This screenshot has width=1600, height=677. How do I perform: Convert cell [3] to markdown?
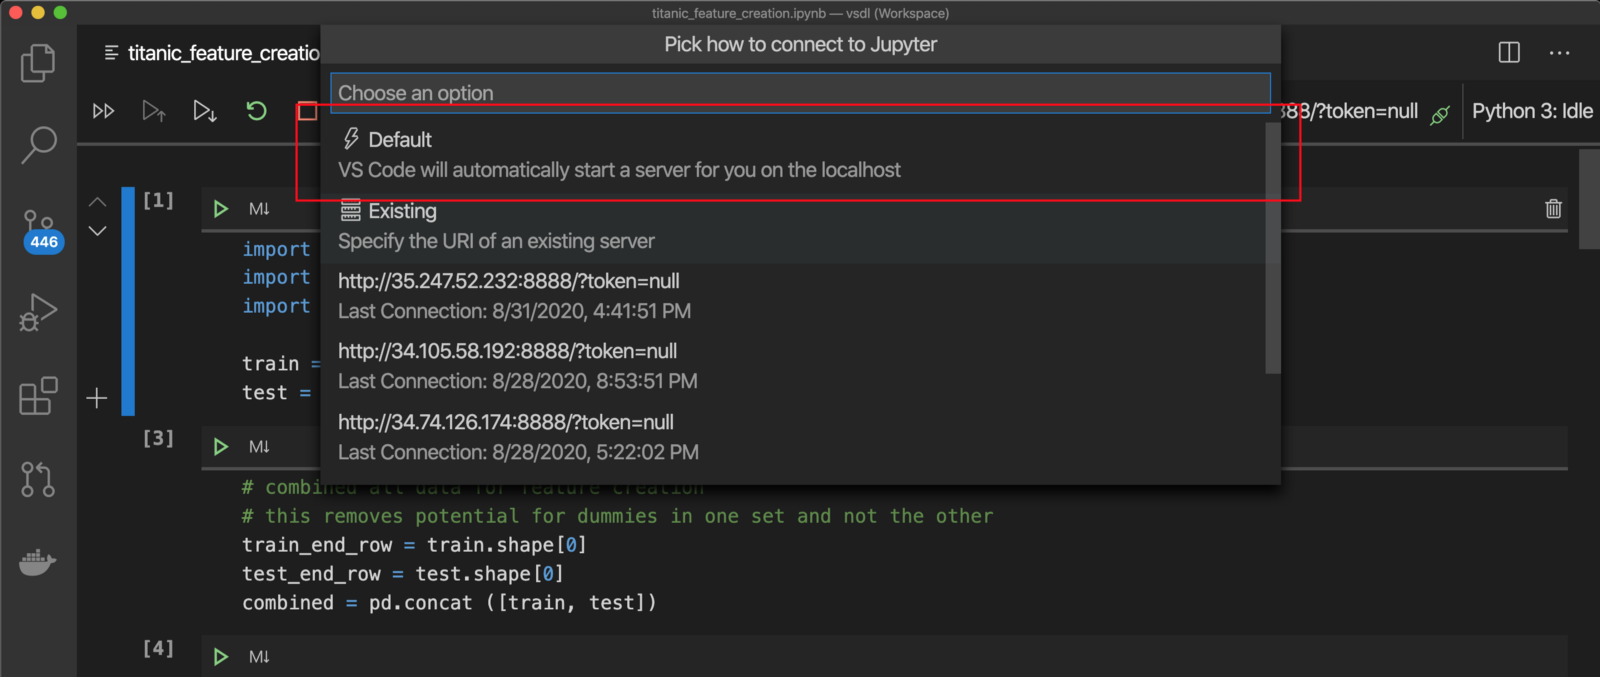tap(259, 447)
